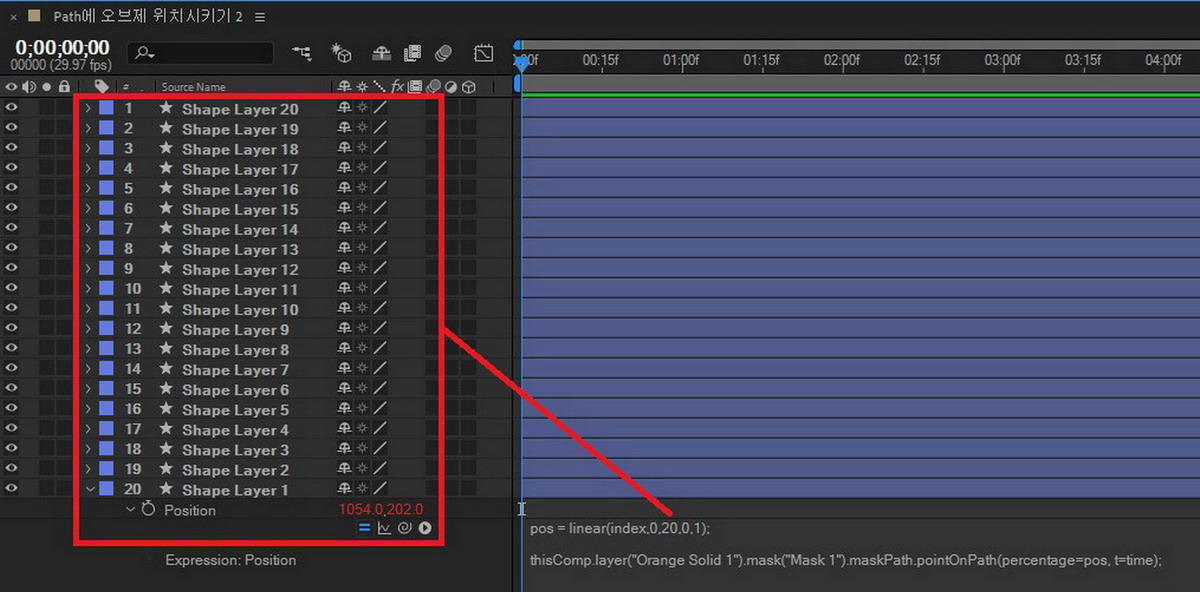1200x592 pixels.
Task: Hide Shape Layer 5 with eye toggle
Action: click(12, 409)
